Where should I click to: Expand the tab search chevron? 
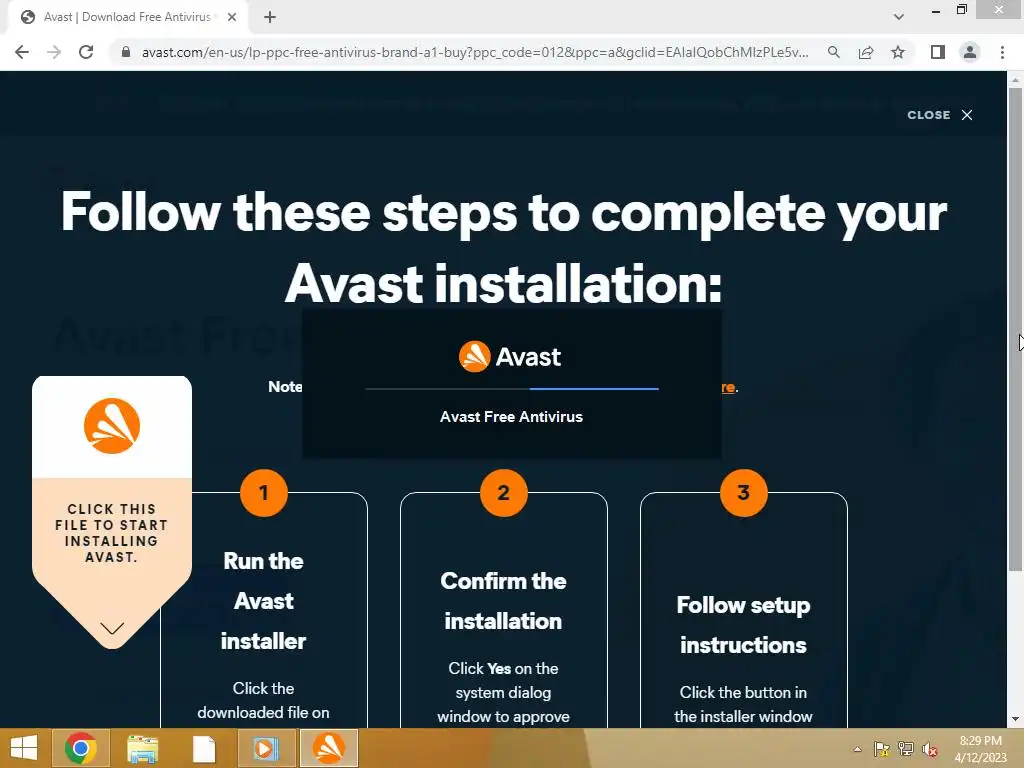click(x=899, y=18)
